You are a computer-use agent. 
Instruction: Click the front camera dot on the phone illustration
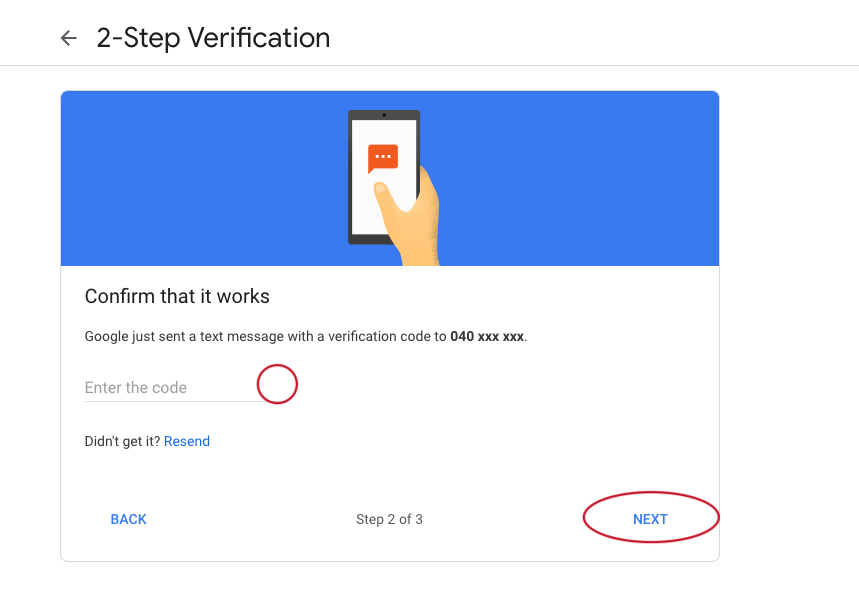point(384,115)
